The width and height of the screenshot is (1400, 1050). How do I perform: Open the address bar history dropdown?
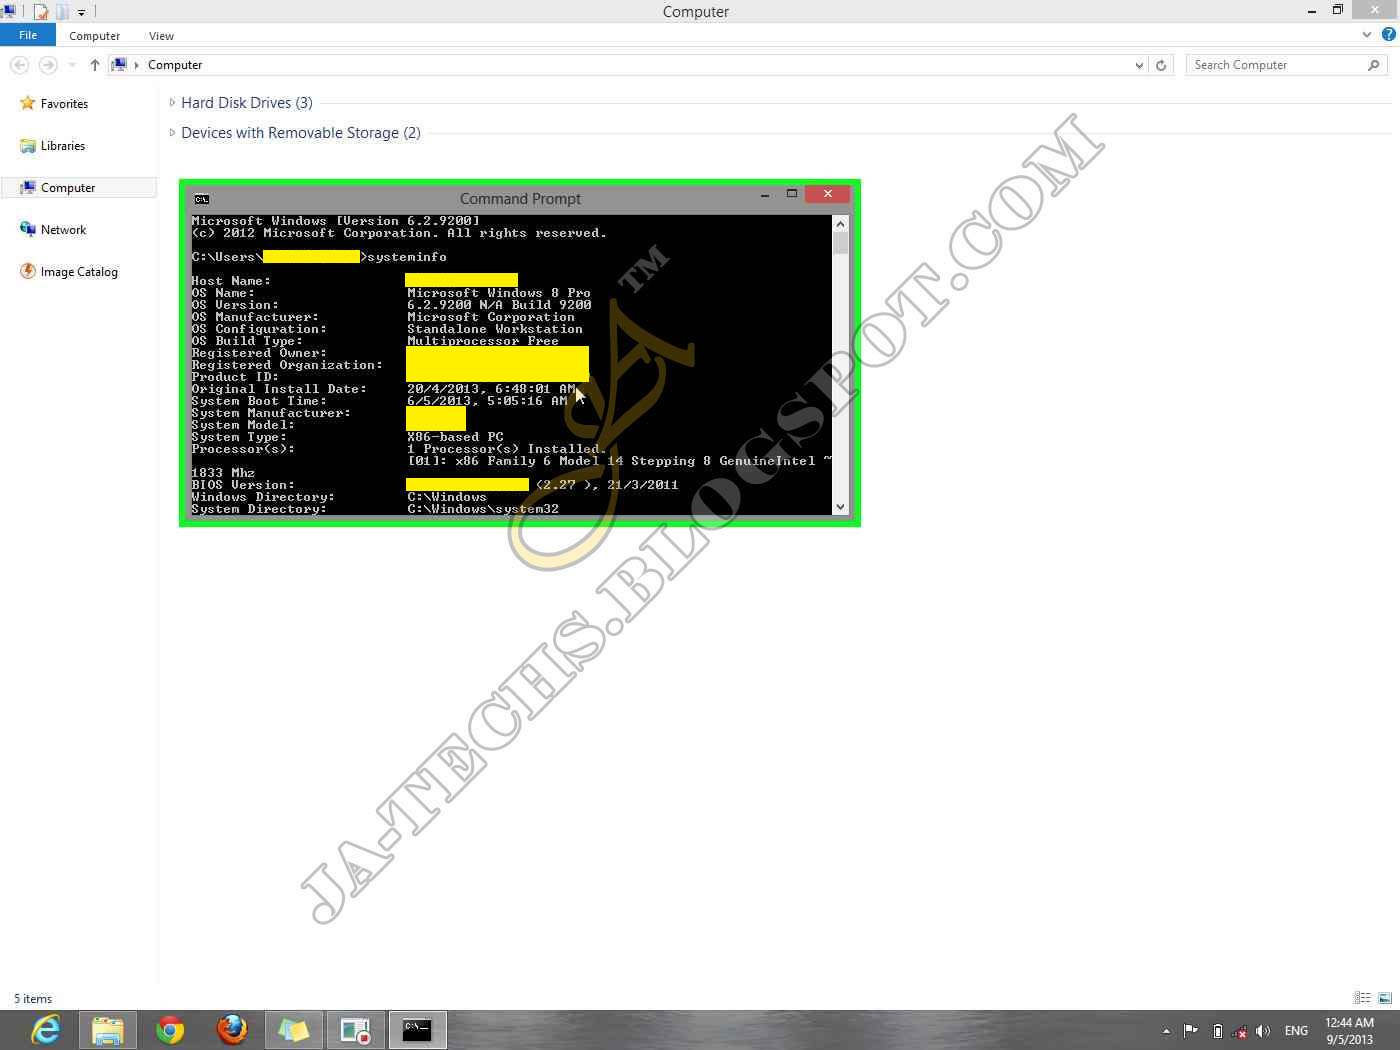tap(1138, 64)
